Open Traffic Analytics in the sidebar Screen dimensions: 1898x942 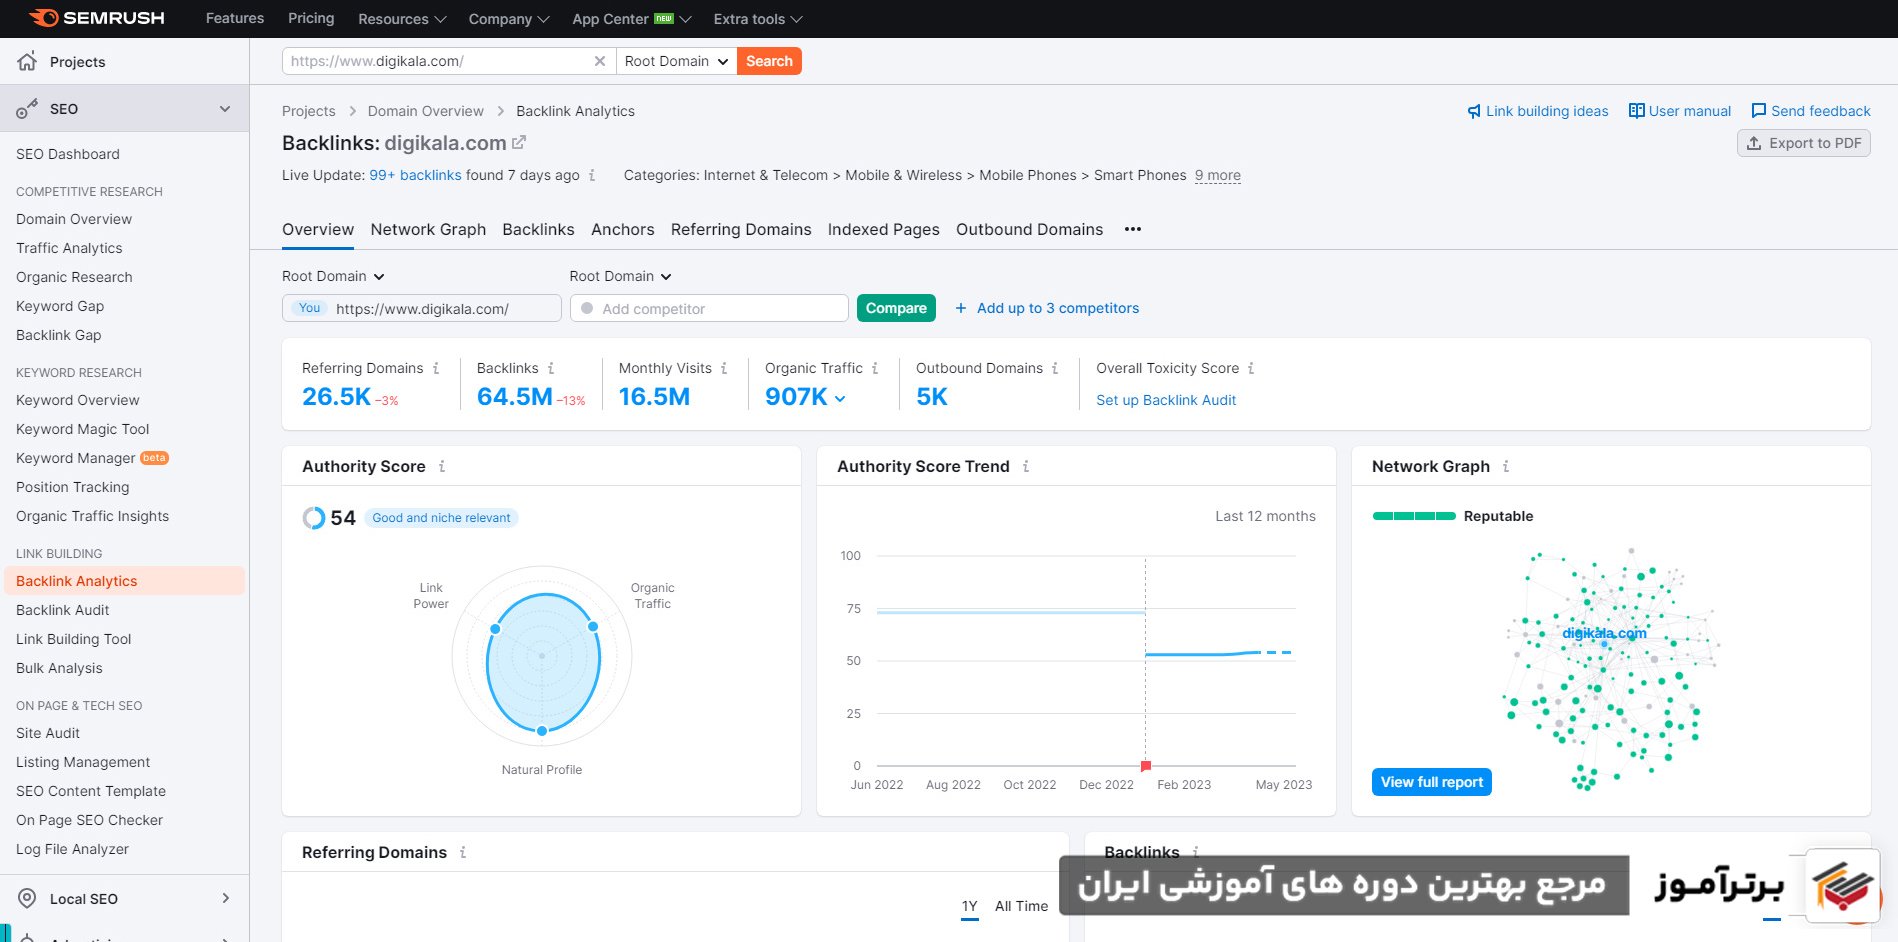(69, 248)
